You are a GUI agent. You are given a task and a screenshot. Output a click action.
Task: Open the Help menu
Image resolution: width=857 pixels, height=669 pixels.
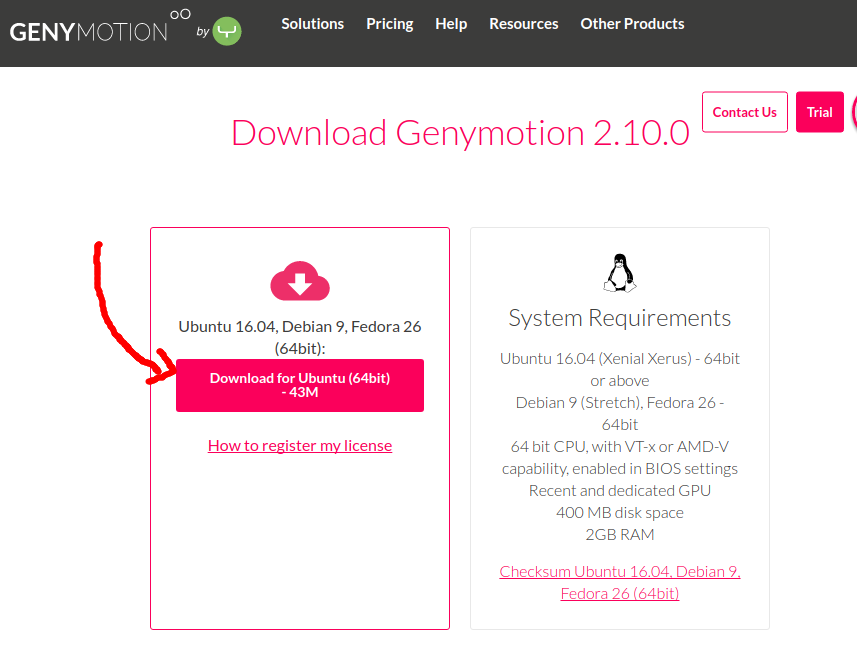point(451,24)
